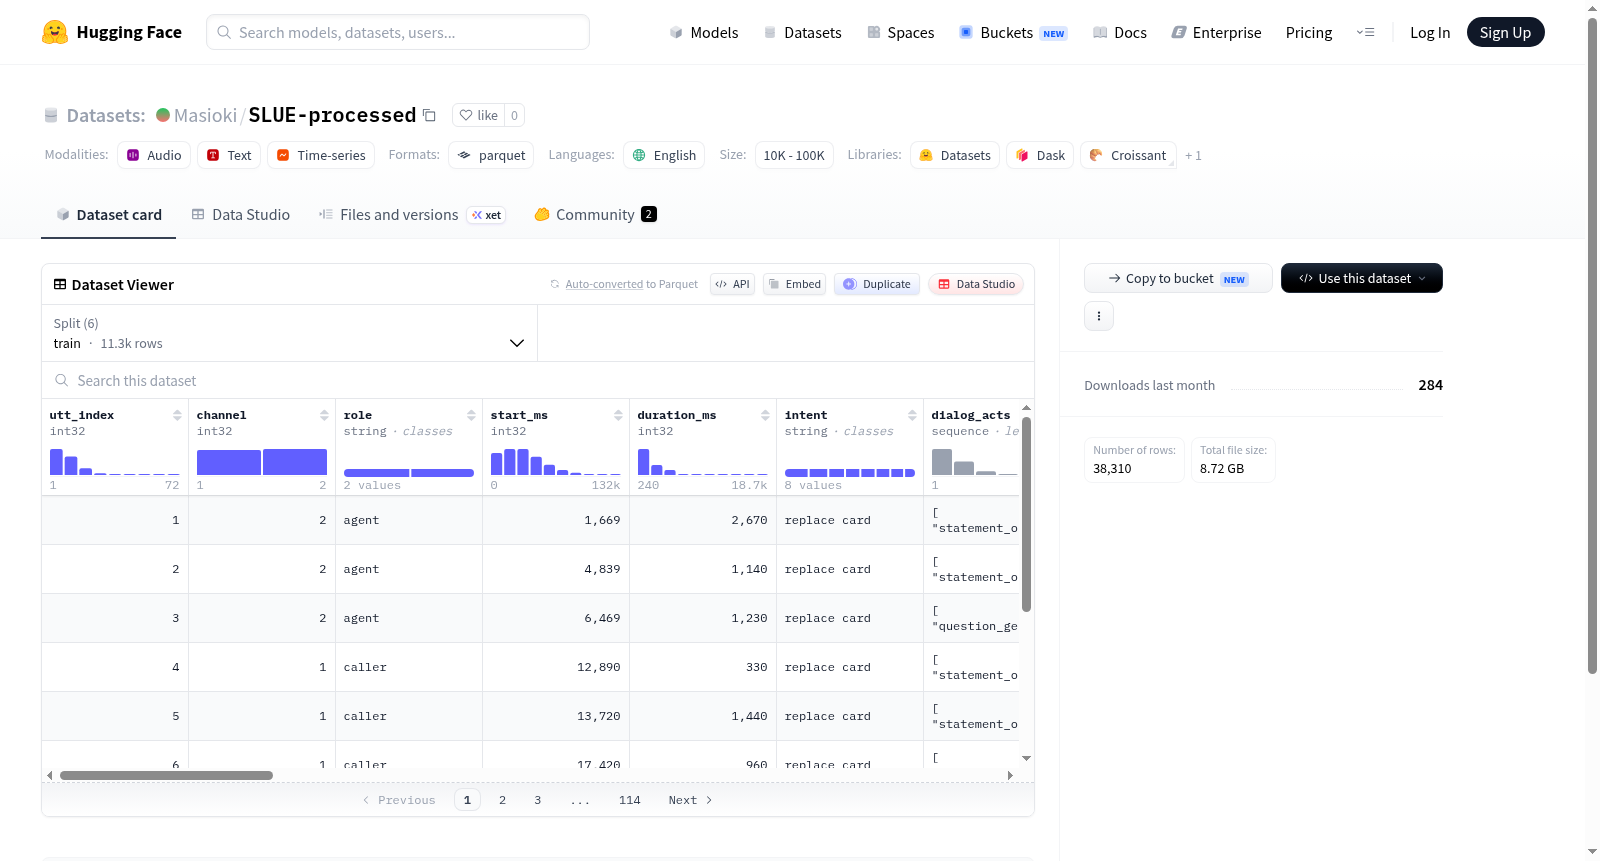Image resolution: width=1600 pixels, height=861 pixels.
Task: Select the Audio modality tag
Action: click(x=154, y=155)
